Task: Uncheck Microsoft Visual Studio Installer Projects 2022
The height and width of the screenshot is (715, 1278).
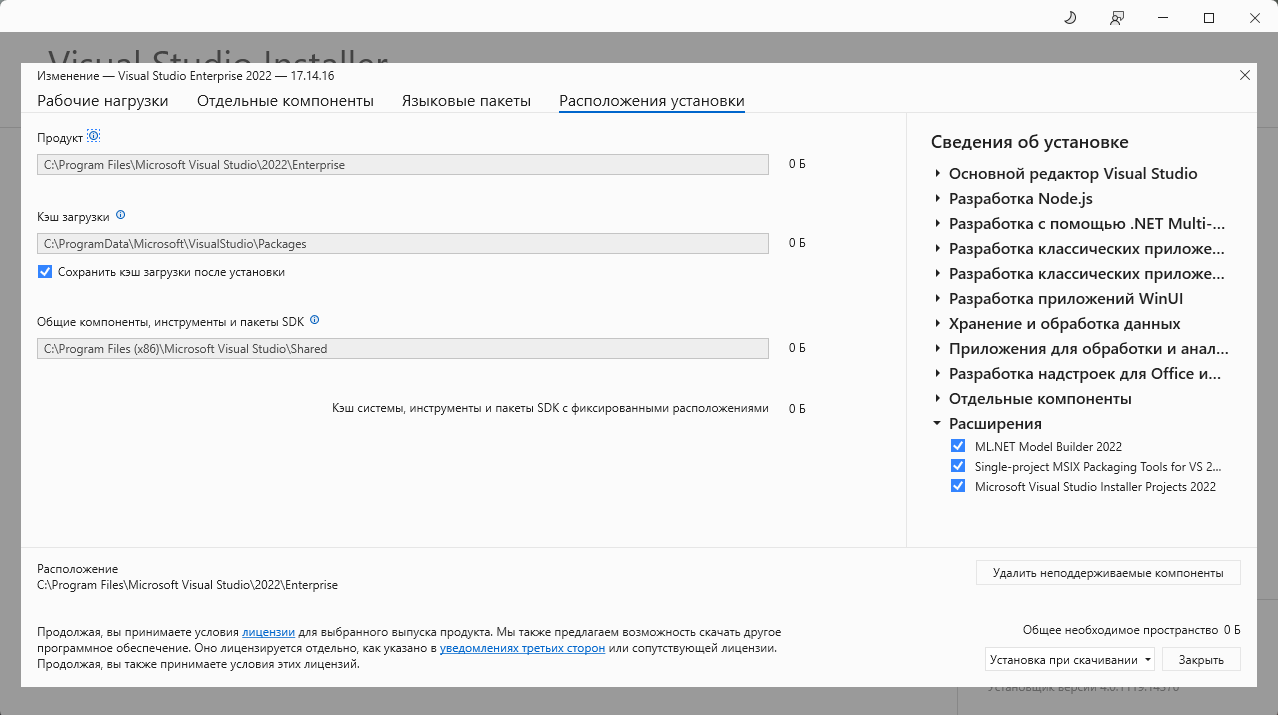Action: 958,486
